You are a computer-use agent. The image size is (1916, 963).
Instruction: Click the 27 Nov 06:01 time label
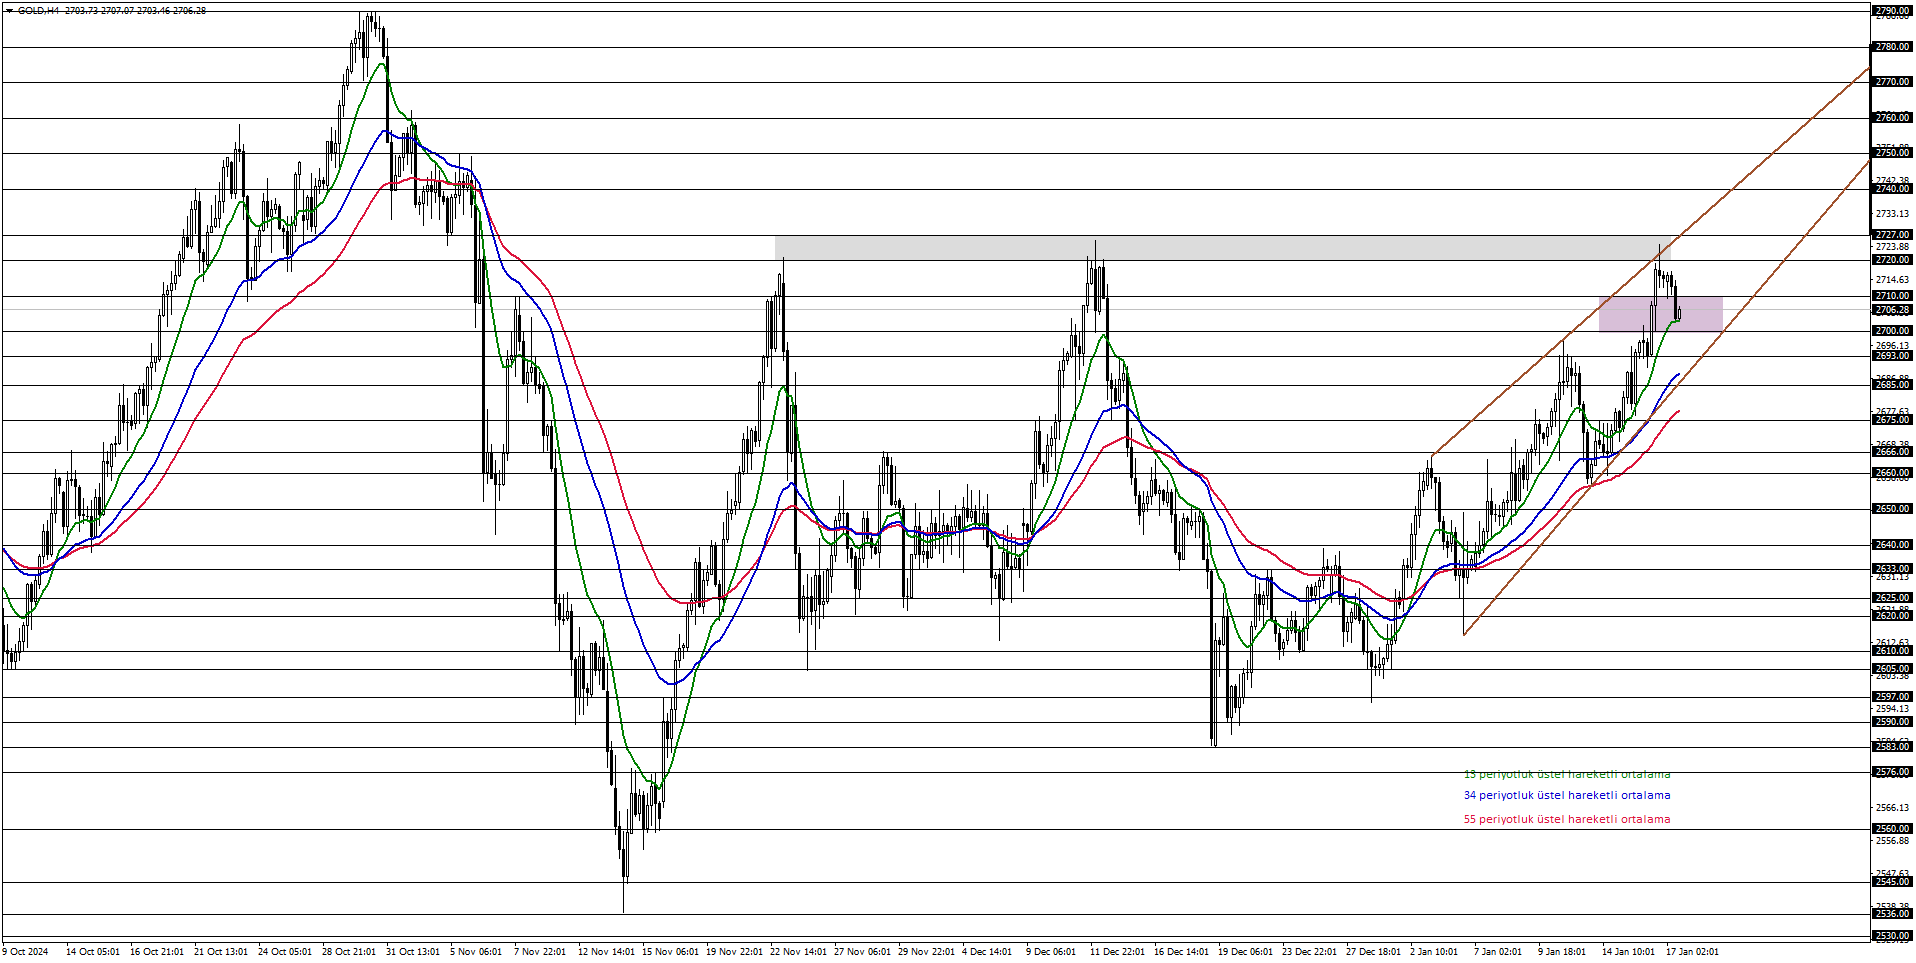click(x=862, y=952)
